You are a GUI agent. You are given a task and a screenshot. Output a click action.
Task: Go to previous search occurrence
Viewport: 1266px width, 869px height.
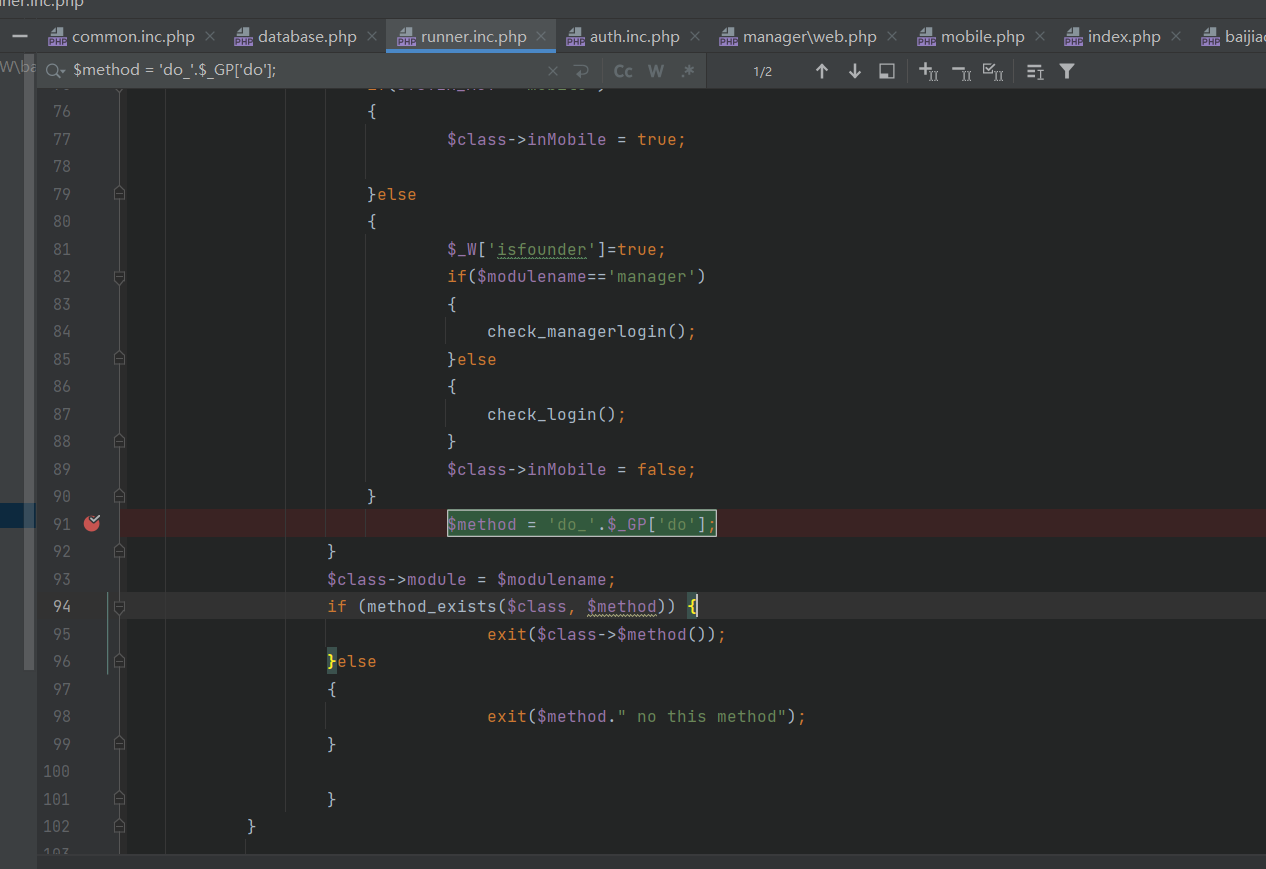[x=822, y=71]
